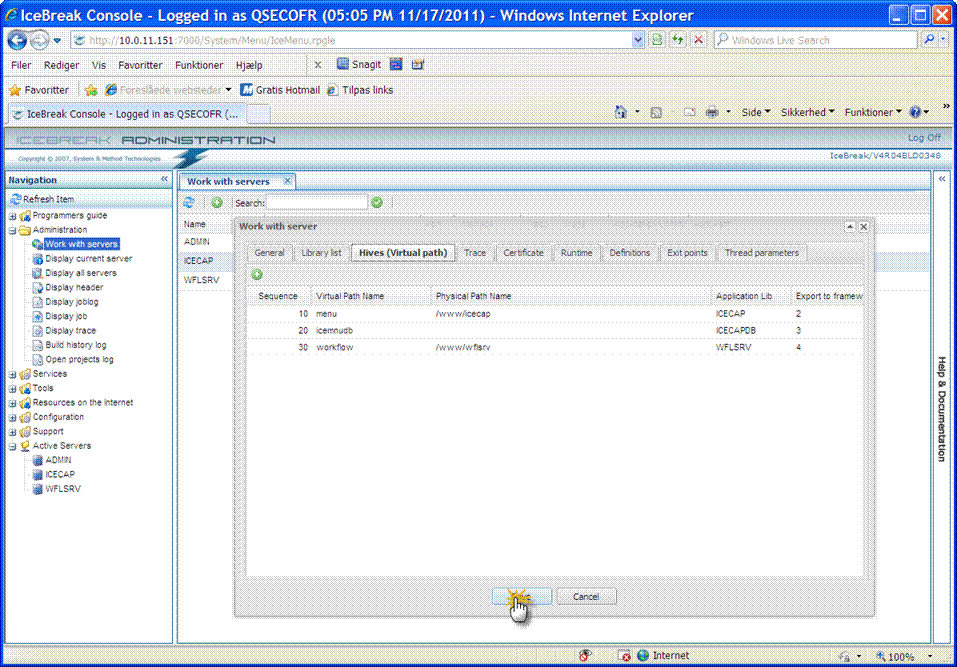Viewport: 957px width, 667px height.
Task: Click blocked popup status bar icon
Action: click(x=624, y=655)
